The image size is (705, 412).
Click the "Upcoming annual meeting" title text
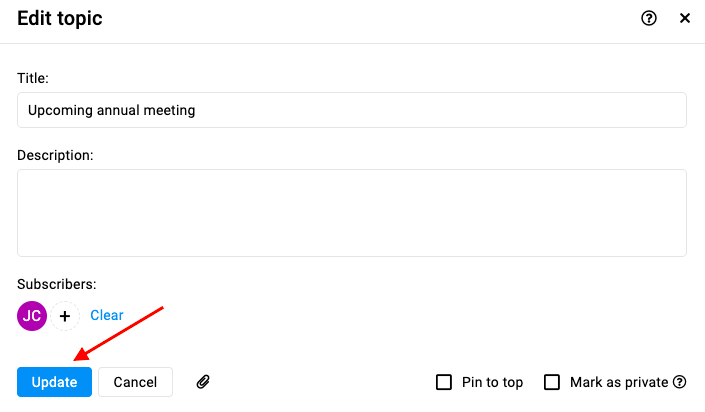112,110
